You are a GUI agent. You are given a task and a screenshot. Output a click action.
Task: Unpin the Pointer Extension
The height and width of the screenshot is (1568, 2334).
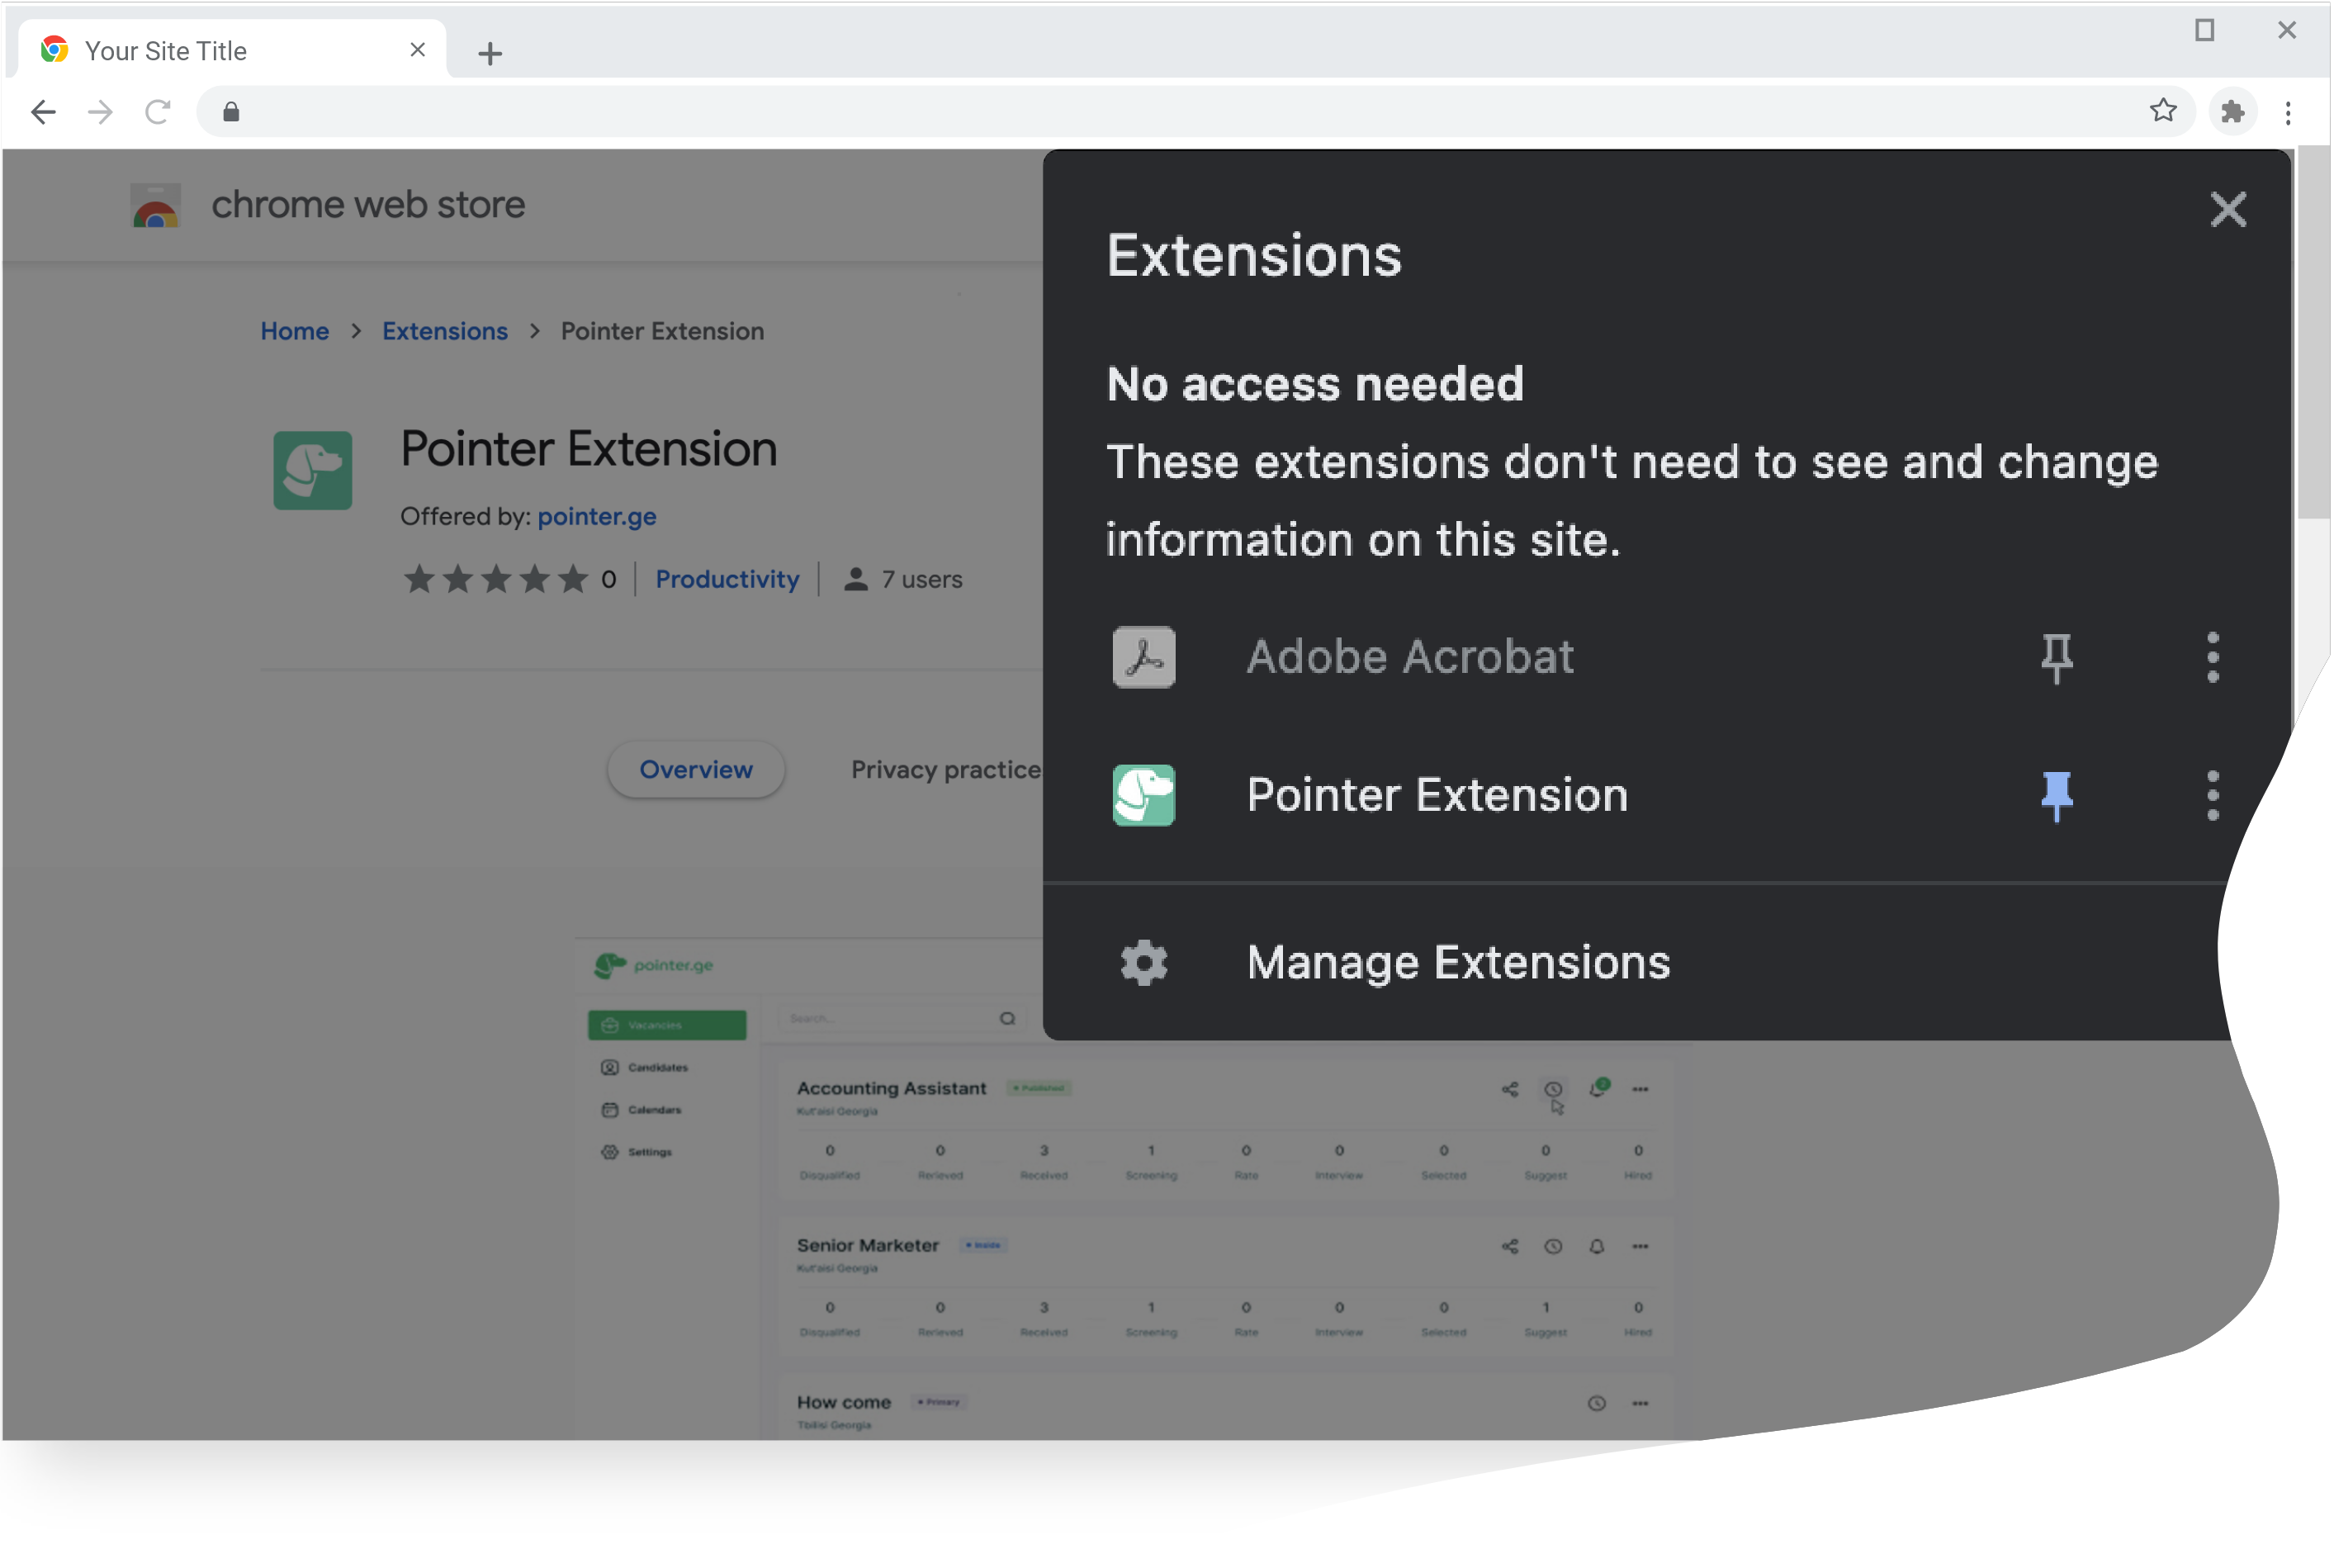pos(2058,797)
